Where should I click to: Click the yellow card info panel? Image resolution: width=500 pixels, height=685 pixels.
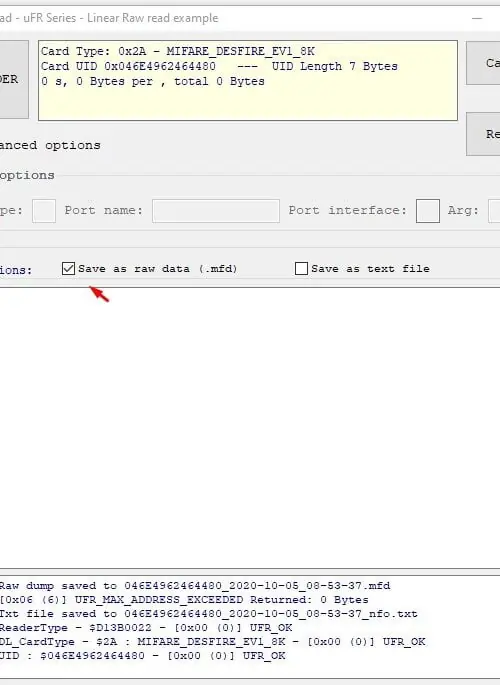pyautogui.click(x=248, y=80)
